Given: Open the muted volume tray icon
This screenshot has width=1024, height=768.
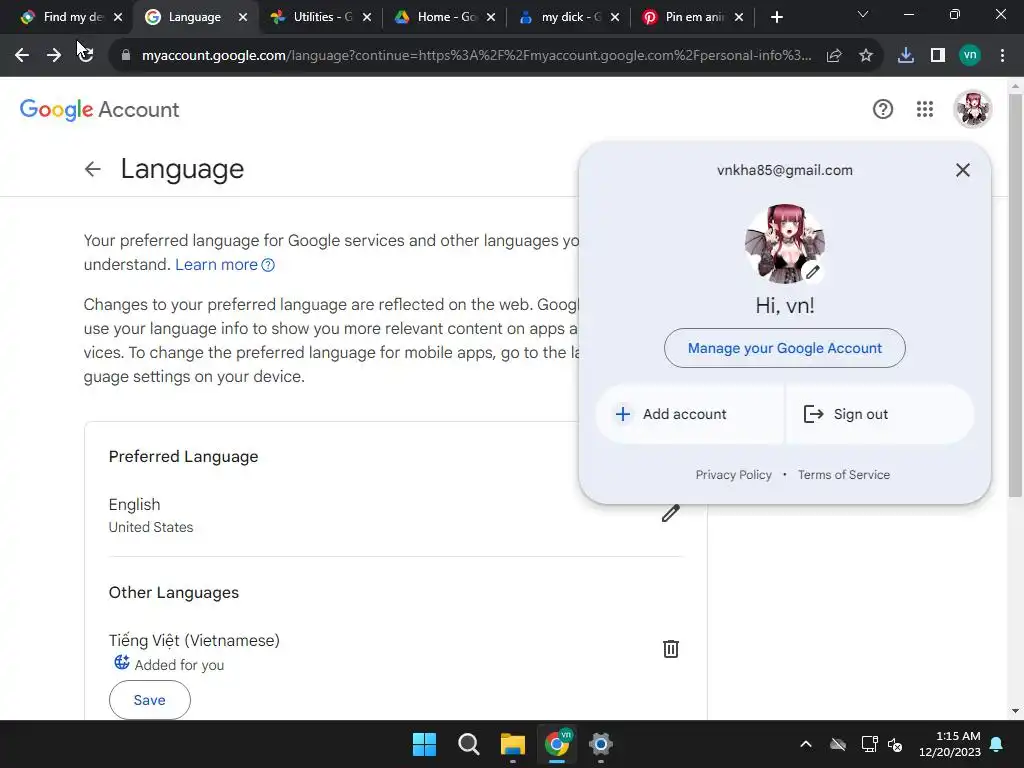Looking at the screenshot, I should [895, 744].
